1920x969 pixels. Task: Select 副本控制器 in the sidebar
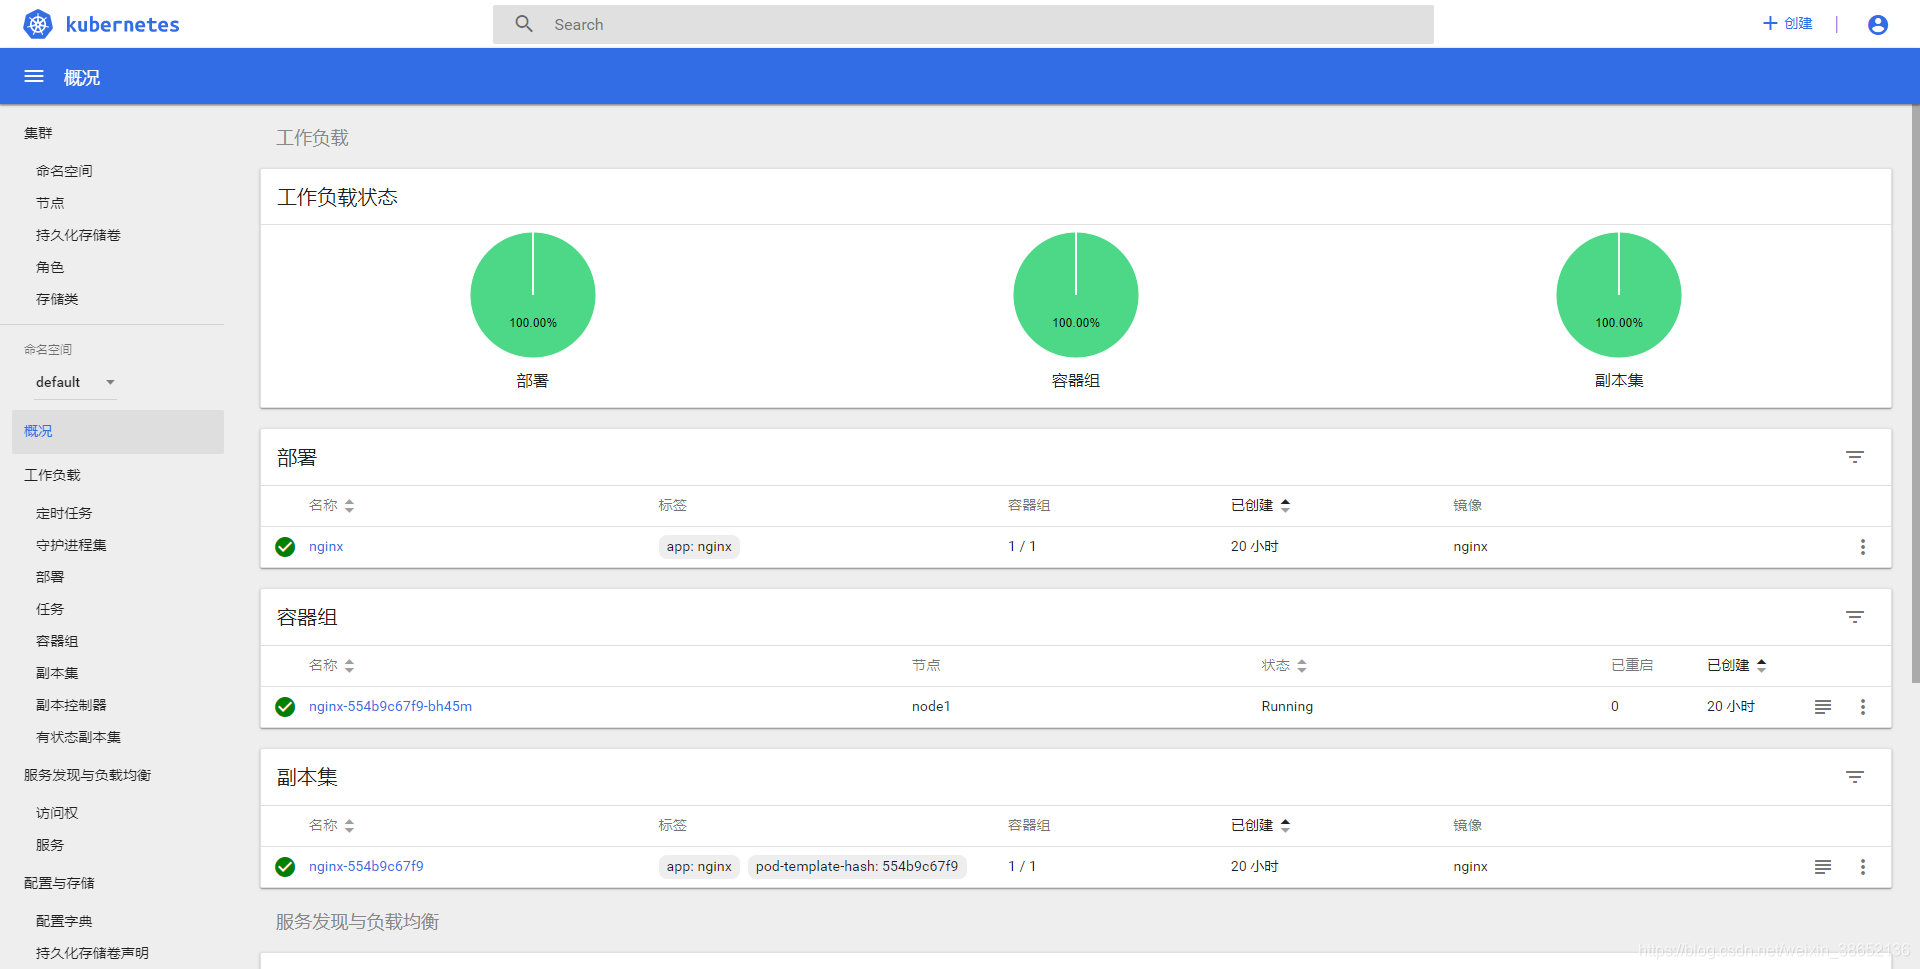click(x=71, y=705)
